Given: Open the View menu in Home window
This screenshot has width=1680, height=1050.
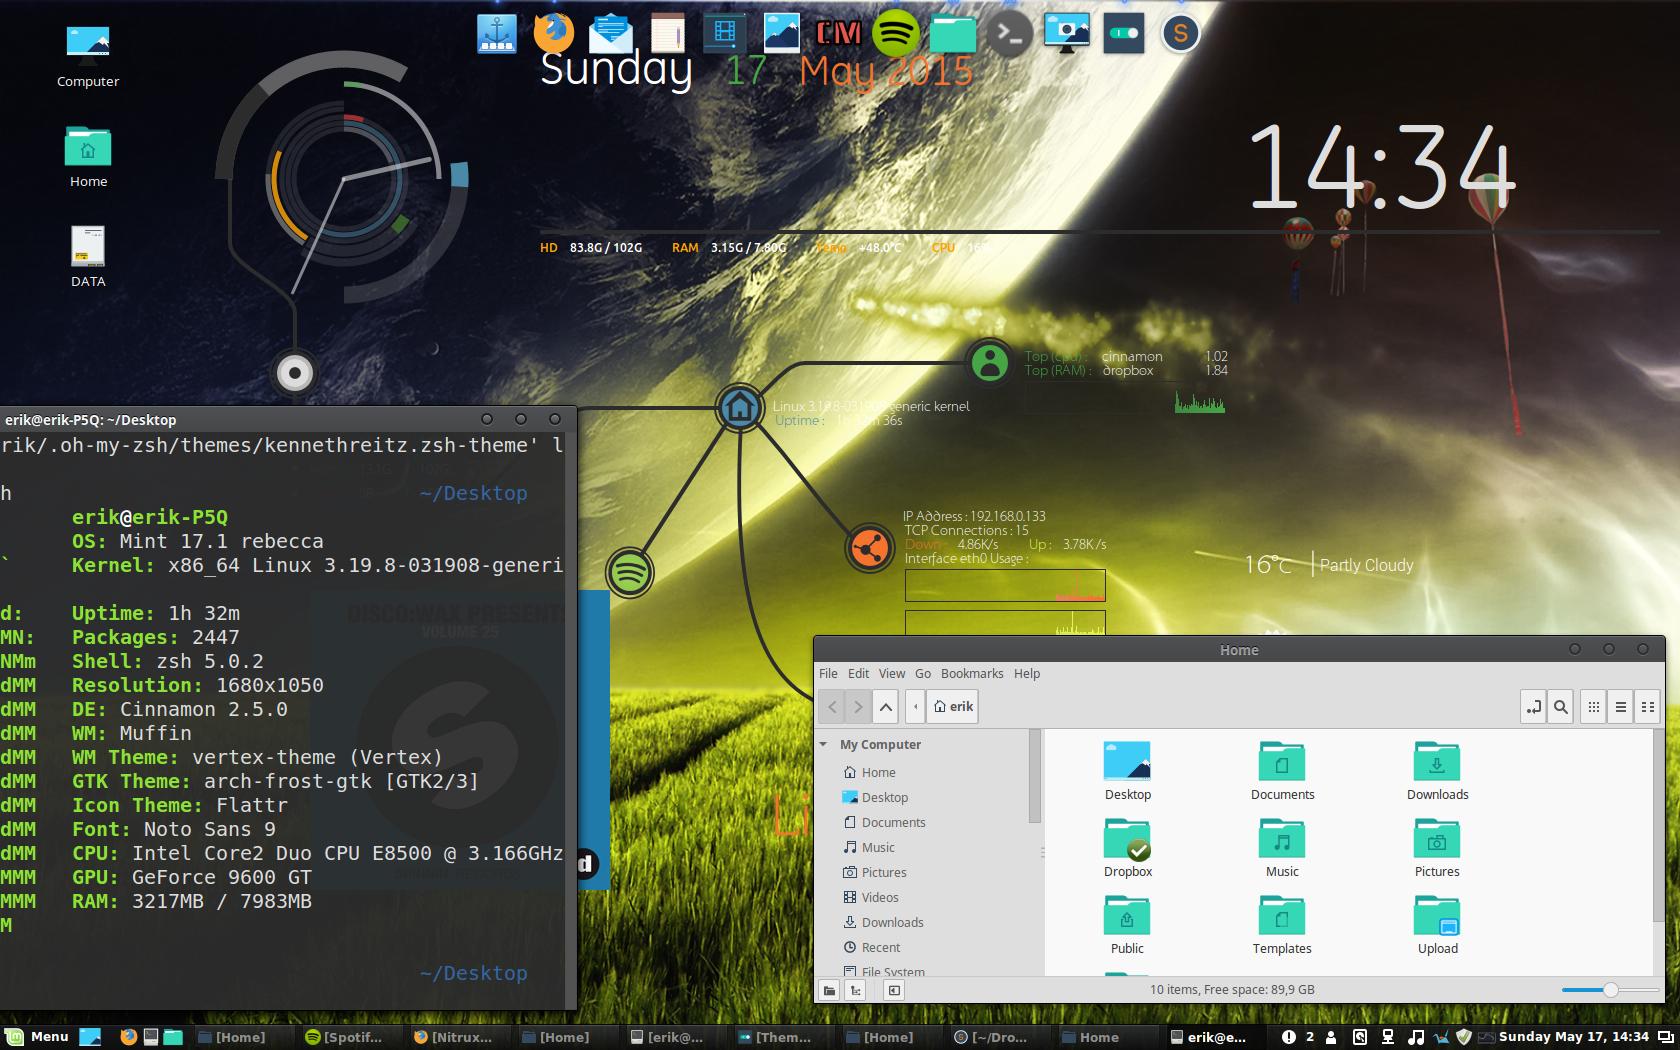Looking at the screenshot, I should tap(892, 674).
